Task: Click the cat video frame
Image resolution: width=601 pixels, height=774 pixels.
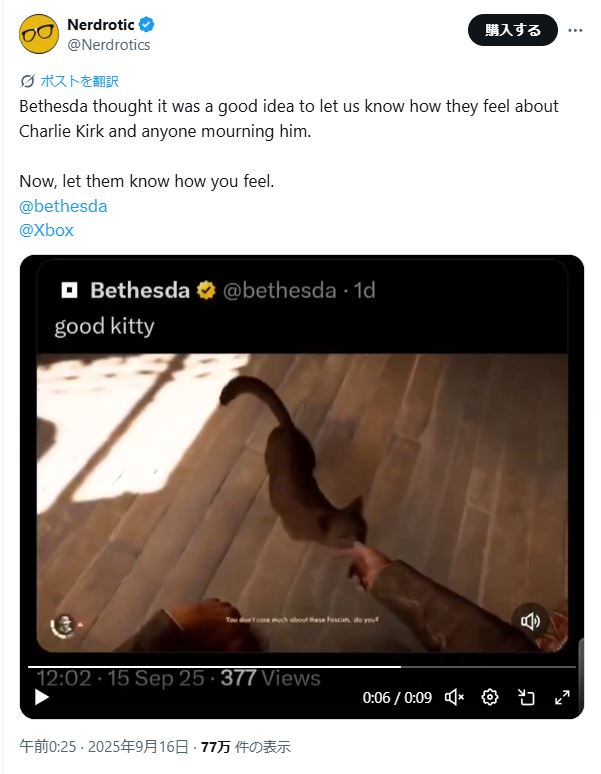Action: coord(302,503)
